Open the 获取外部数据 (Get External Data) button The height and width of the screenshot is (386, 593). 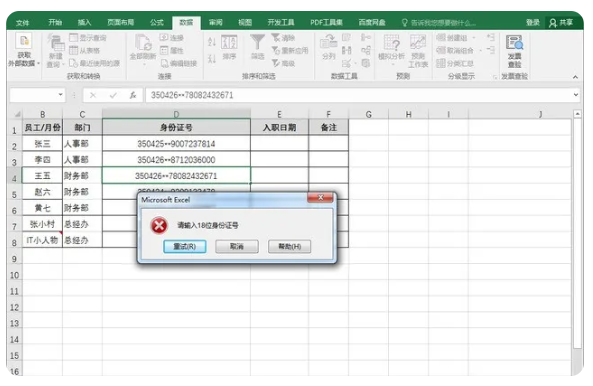tap(23, 50)
